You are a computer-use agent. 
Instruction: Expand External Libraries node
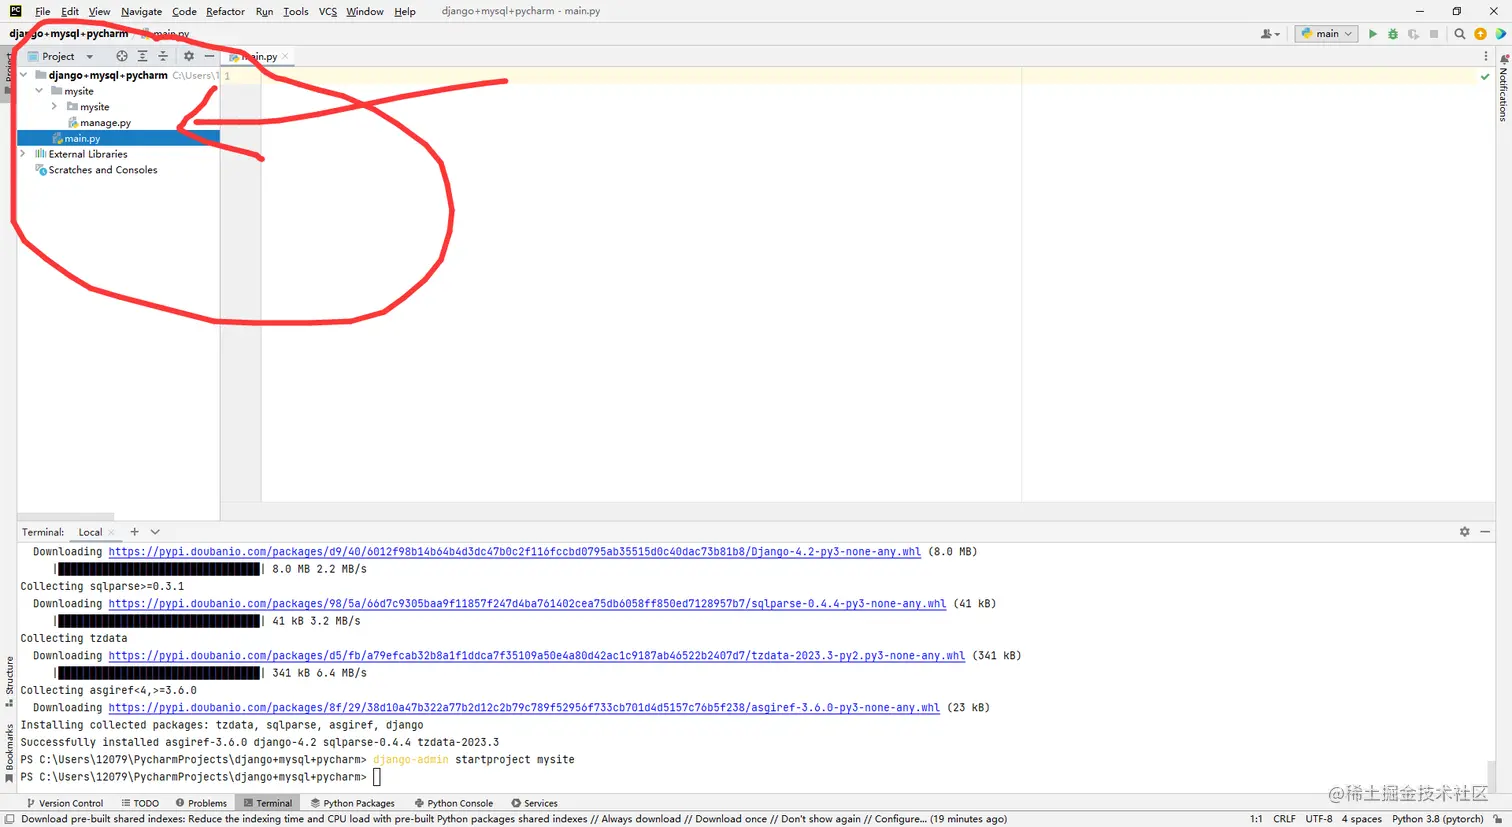(x=23, y=154)
